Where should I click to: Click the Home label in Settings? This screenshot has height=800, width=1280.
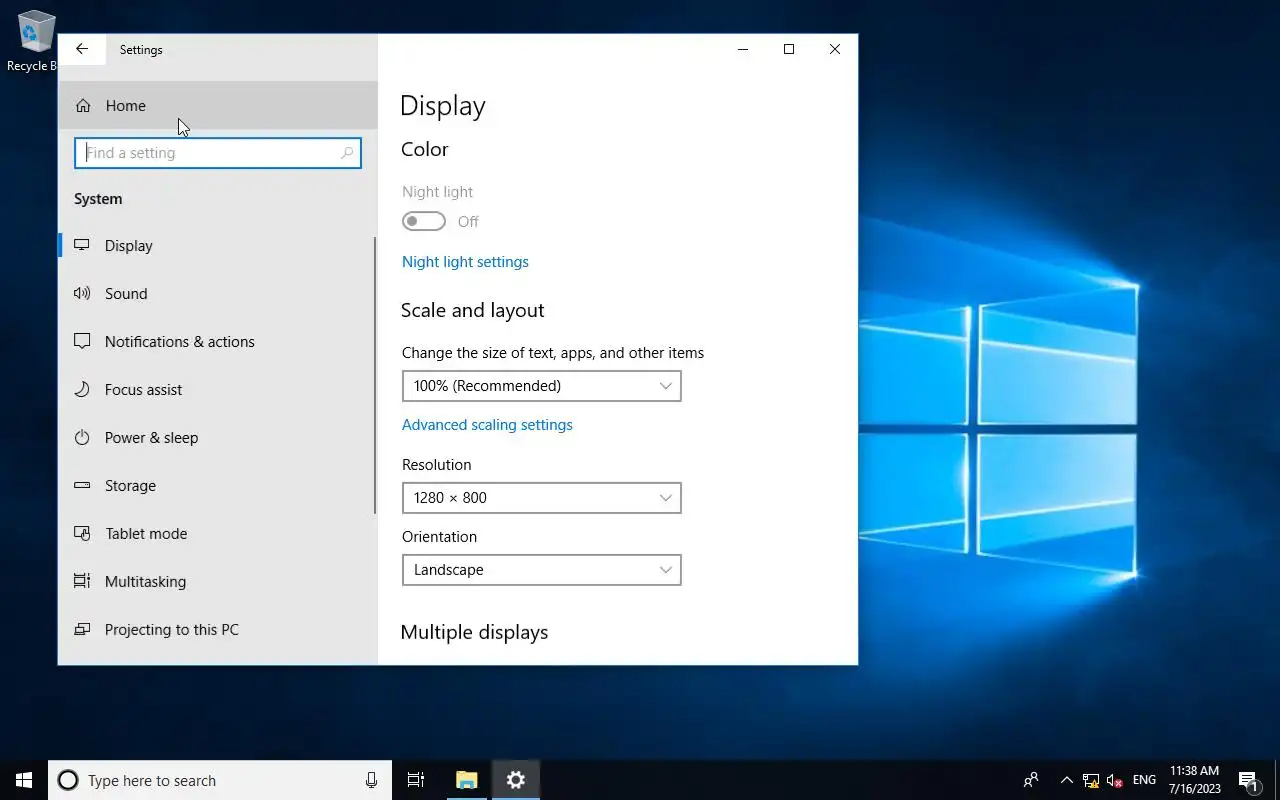pos(126,106)
